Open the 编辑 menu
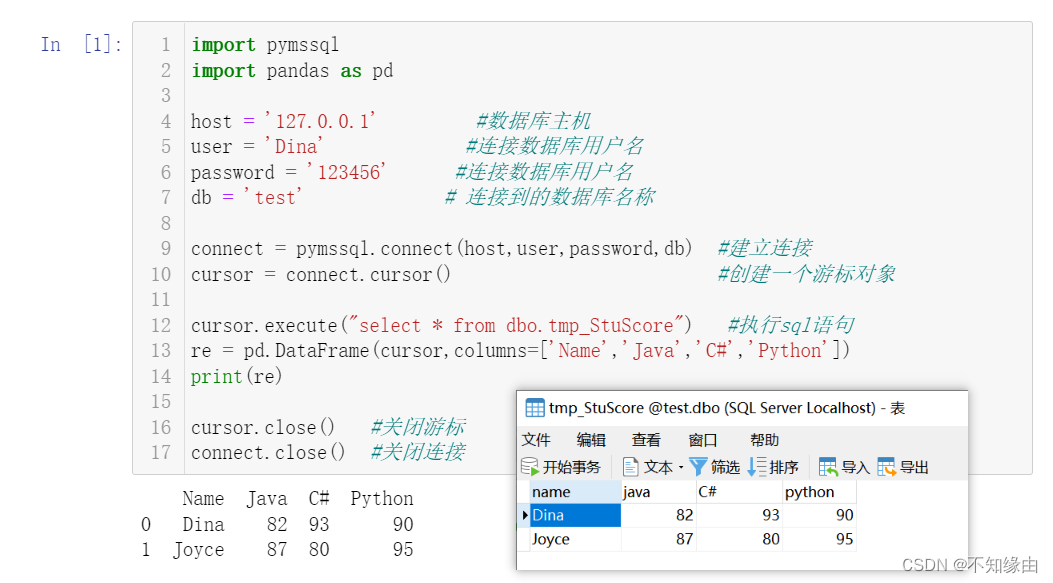Image resolution: width=1053 pixels, height=583 pixels. click(591, 440)
